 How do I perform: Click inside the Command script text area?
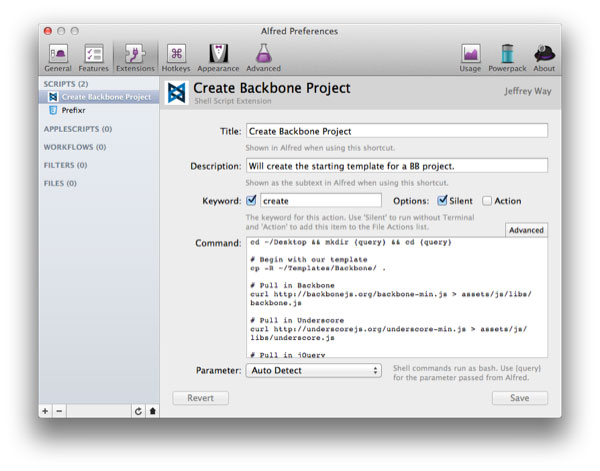397,298
